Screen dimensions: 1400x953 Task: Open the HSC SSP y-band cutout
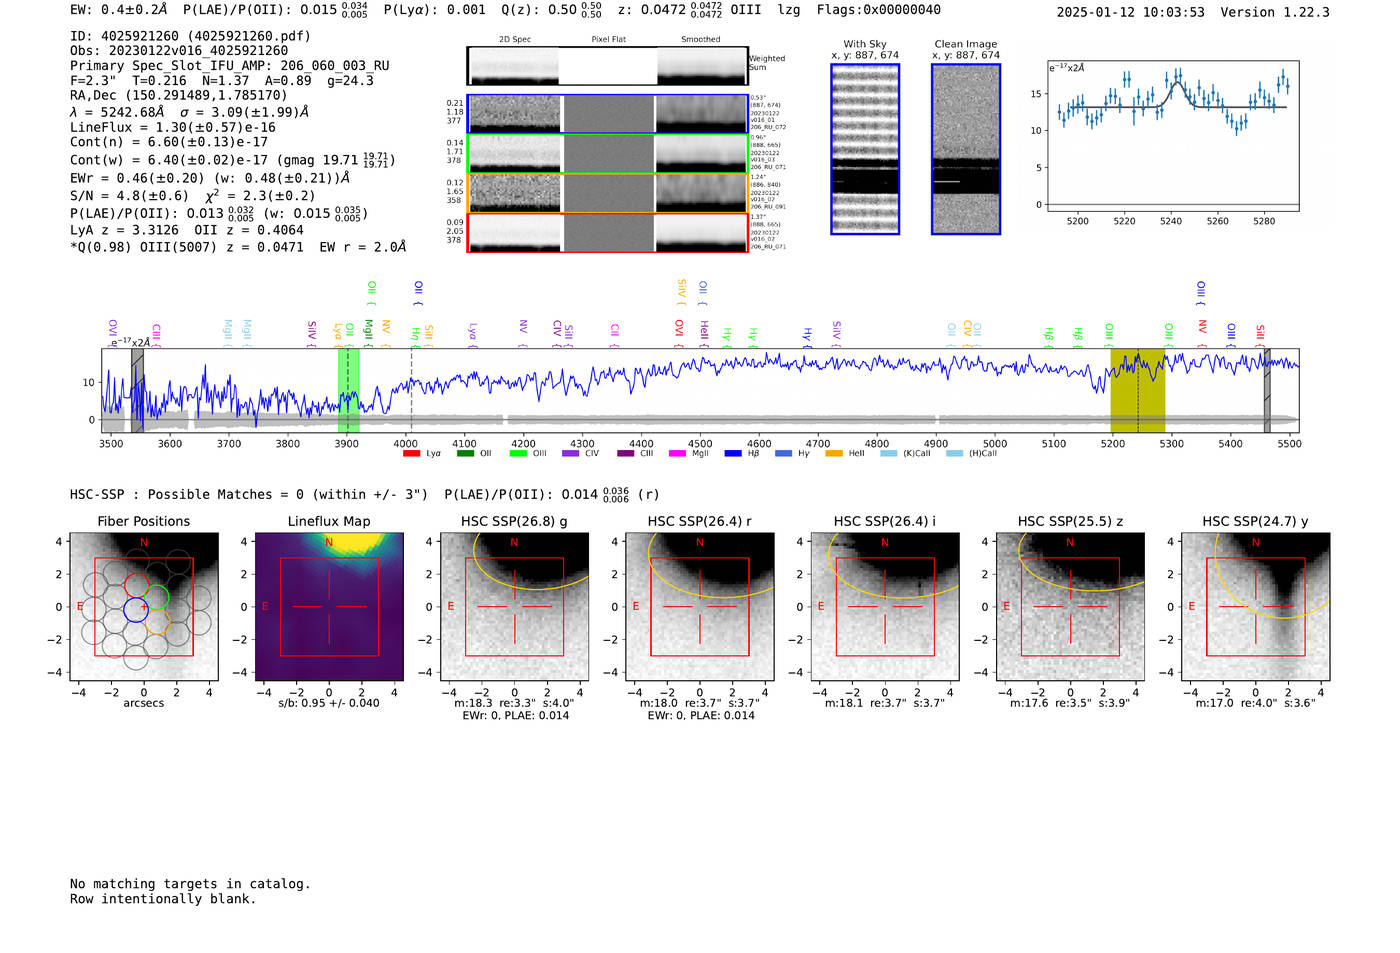(x=1256, y=607)
